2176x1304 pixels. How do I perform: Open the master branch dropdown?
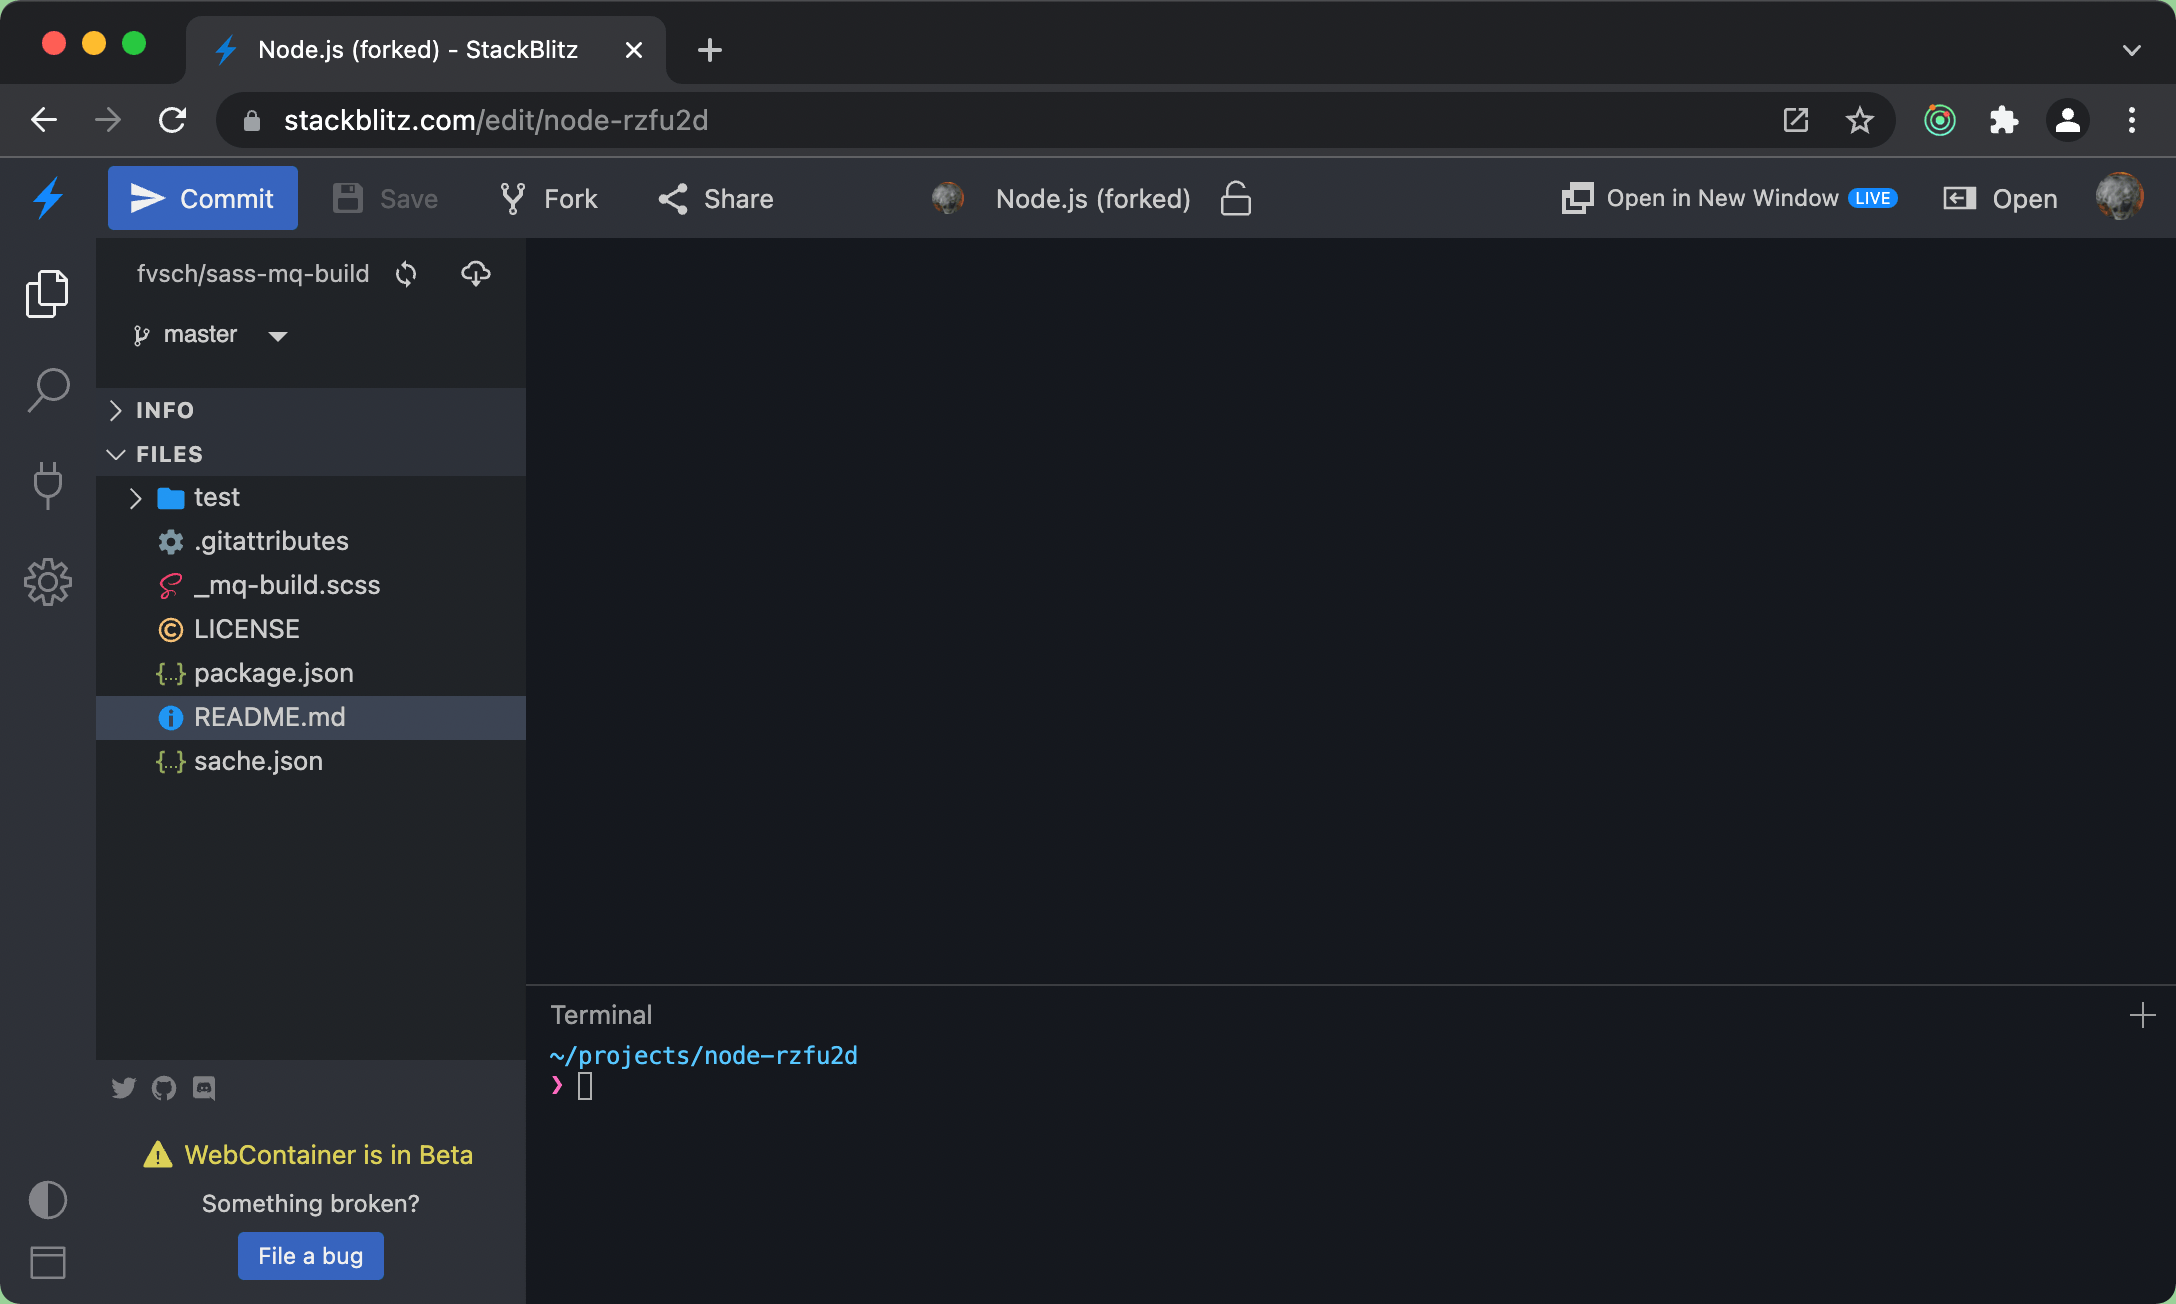(277, 335)
